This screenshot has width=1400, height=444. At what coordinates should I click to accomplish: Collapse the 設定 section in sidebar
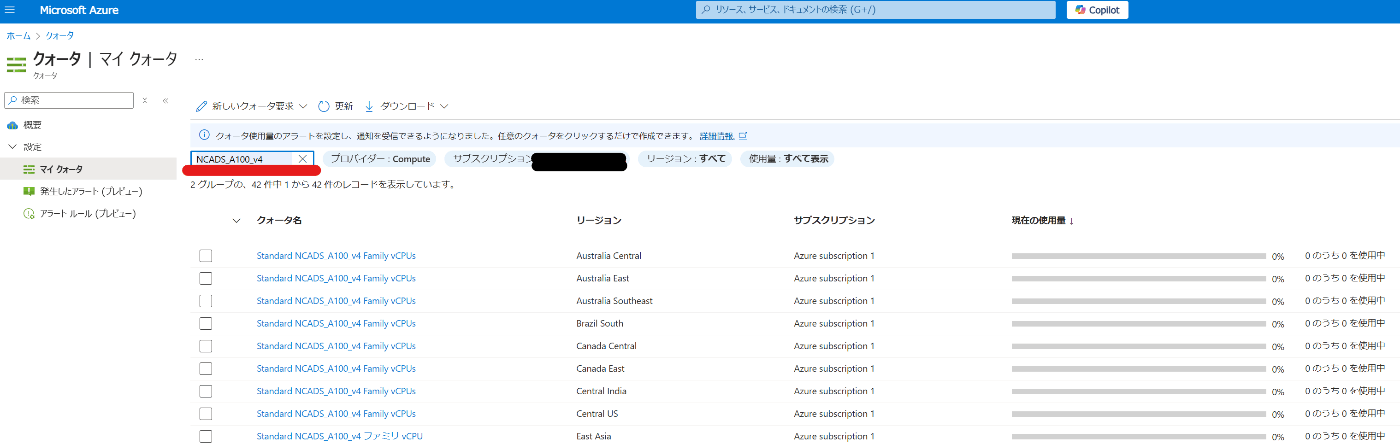(x=11, y=147)
